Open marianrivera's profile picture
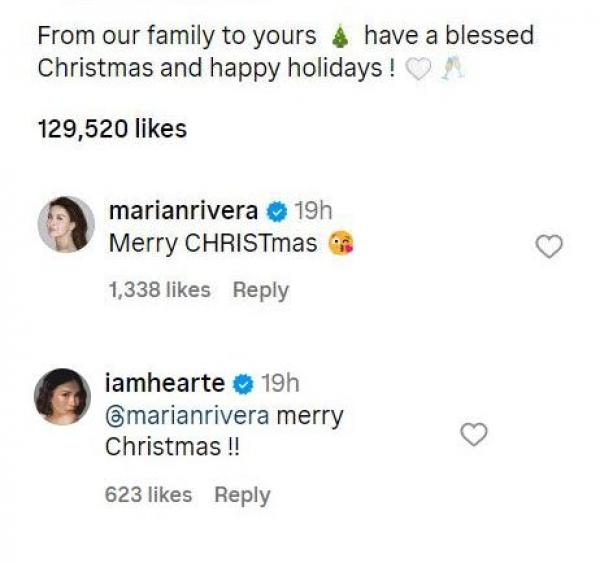This screenshot has height=563, width=600. tap(66, 223)
